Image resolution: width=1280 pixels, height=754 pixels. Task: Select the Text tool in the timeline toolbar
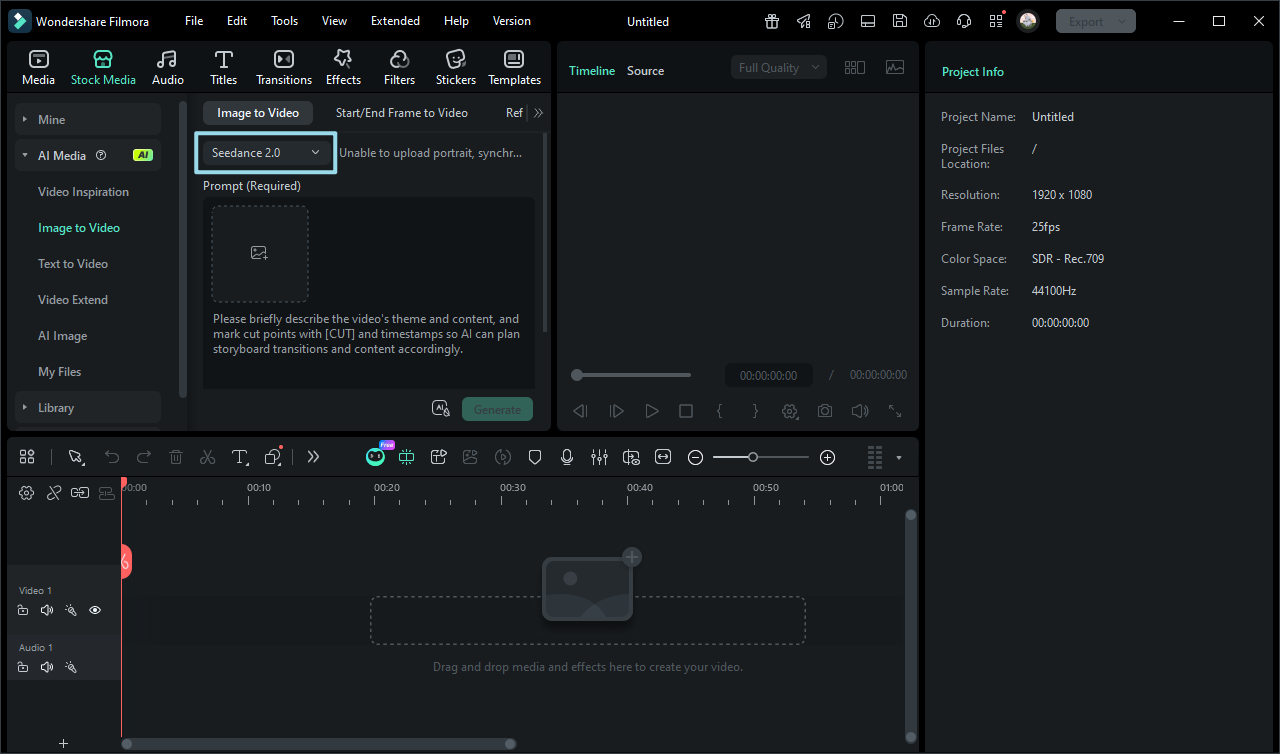click(239, 457)
